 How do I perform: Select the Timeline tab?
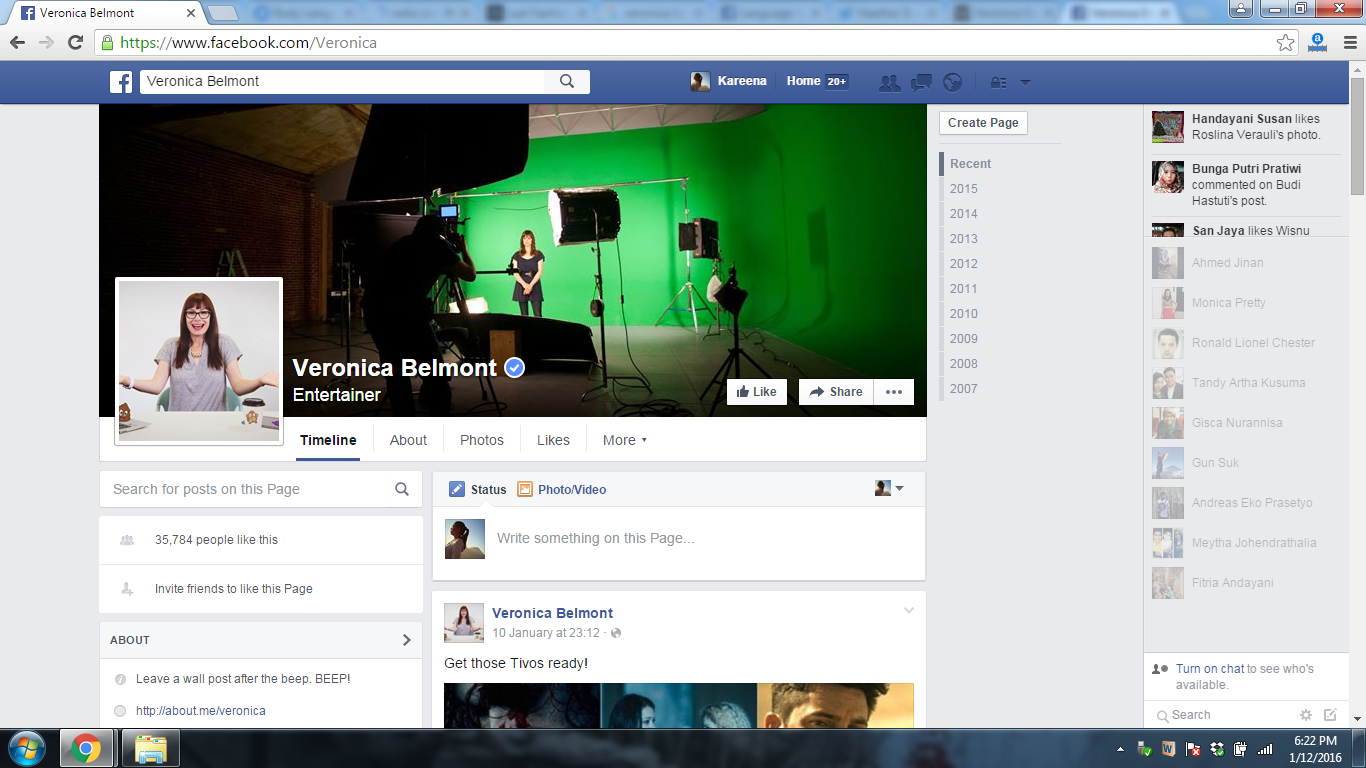coord(328,440)
